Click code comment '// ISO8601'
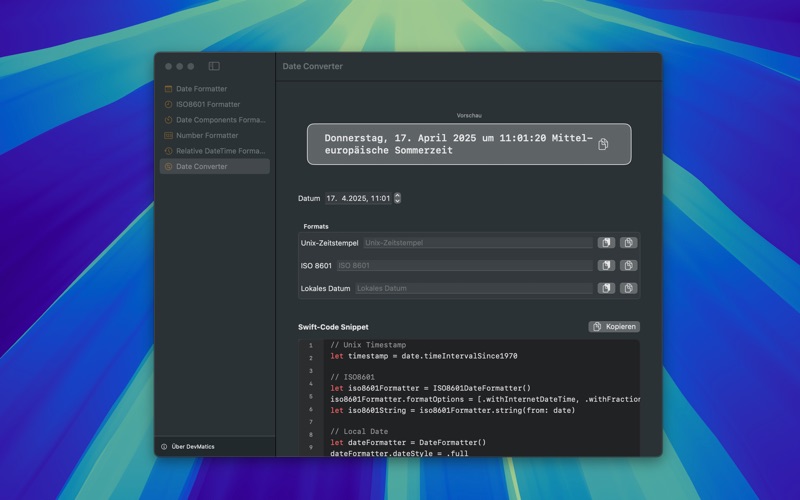The image size is (800, 500). click(352, 377)
